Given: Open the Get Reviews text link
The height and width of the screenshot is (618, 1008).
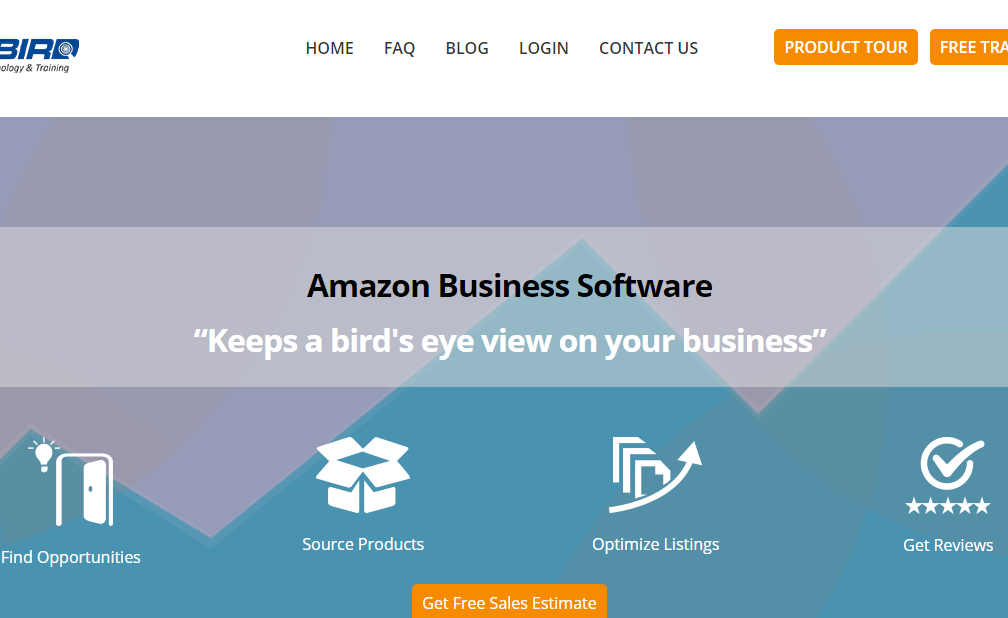Looking at the screenshot, I should (948, 545).
